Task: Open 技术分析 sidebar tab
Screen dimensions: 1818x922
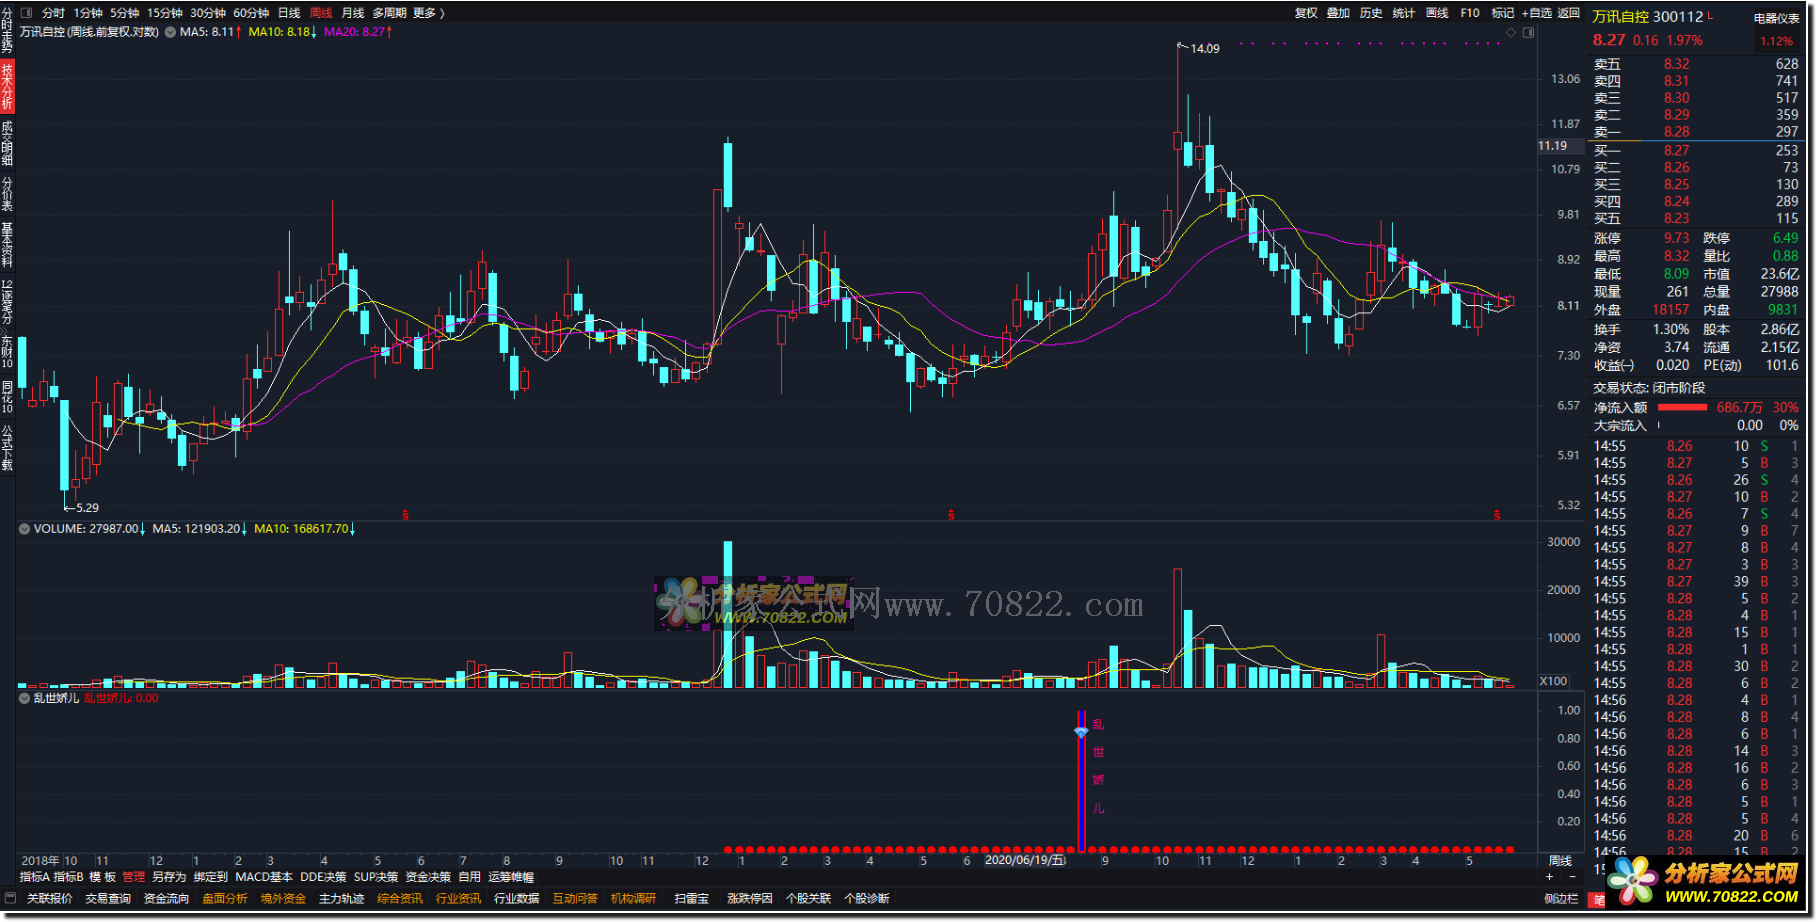Action: point(7,87)
